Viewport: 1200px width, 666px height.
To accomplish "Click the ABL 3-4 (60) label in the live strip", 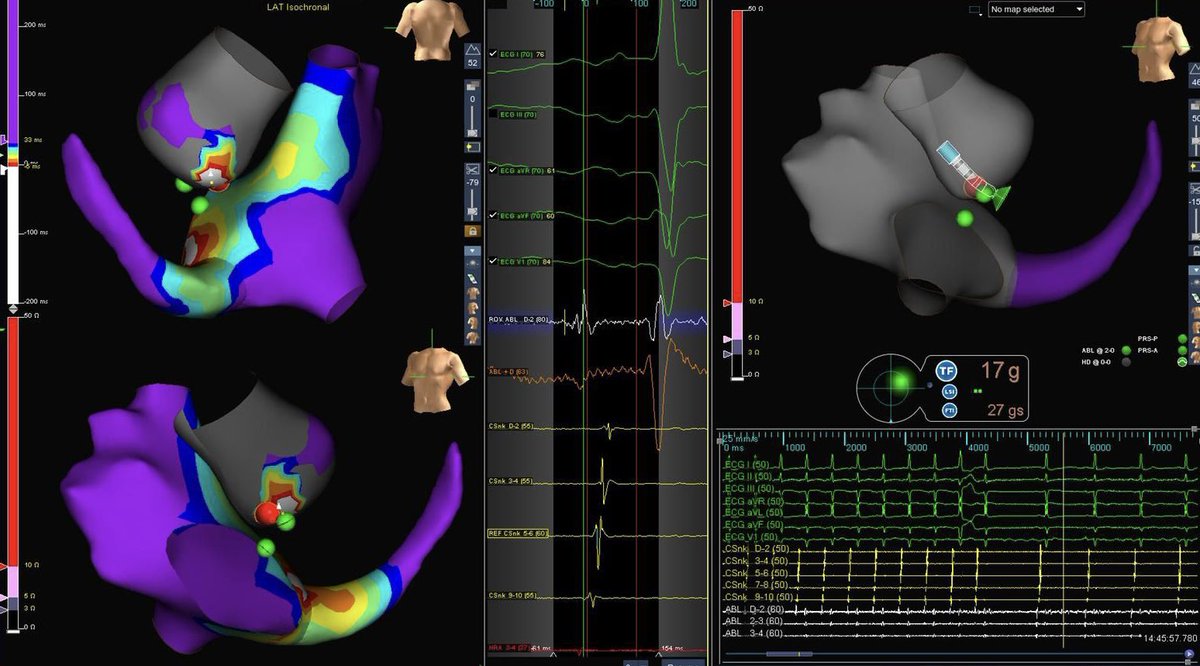I will tap(751, 632).
